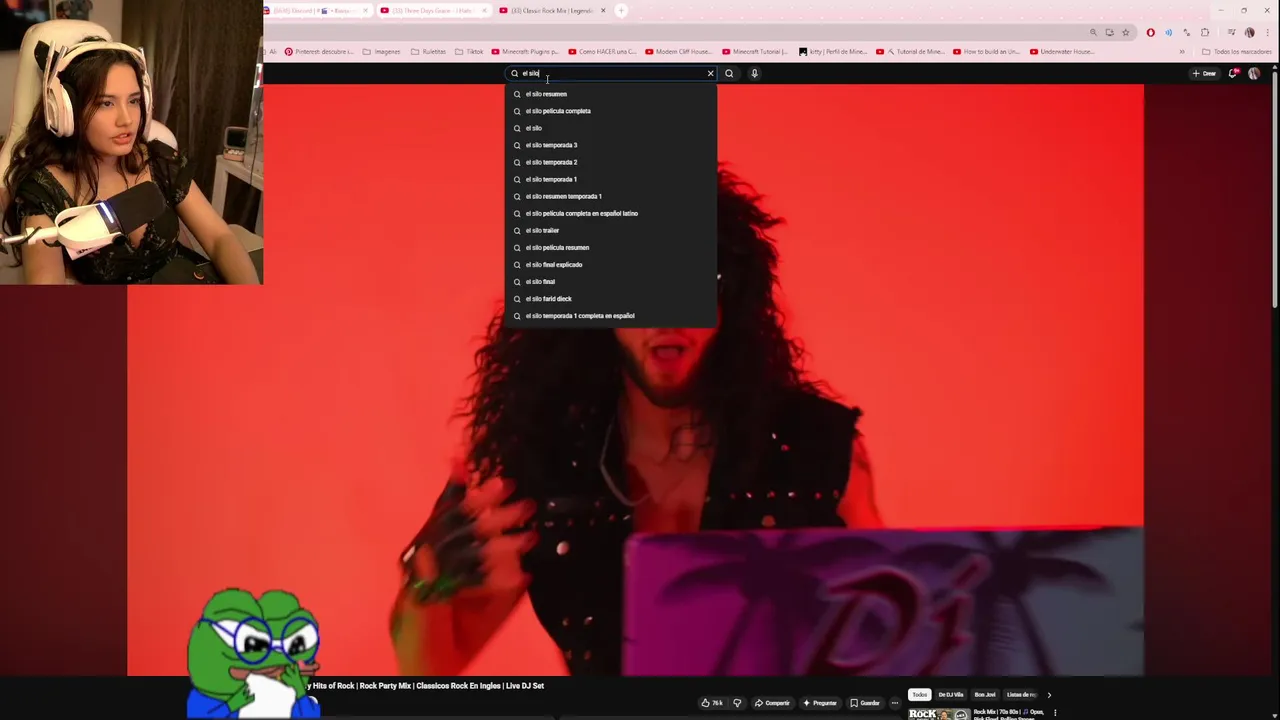The height and width of the screenshot is (720, 1280).
Task: Click the page scrollbar thumb
Action: coord(1275,190)
